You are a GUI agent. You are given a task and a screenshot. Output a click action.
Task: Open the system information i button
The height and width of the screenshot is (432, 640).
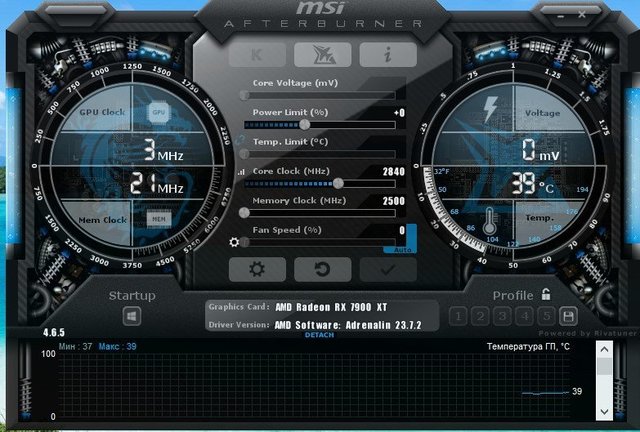[387, 55]
